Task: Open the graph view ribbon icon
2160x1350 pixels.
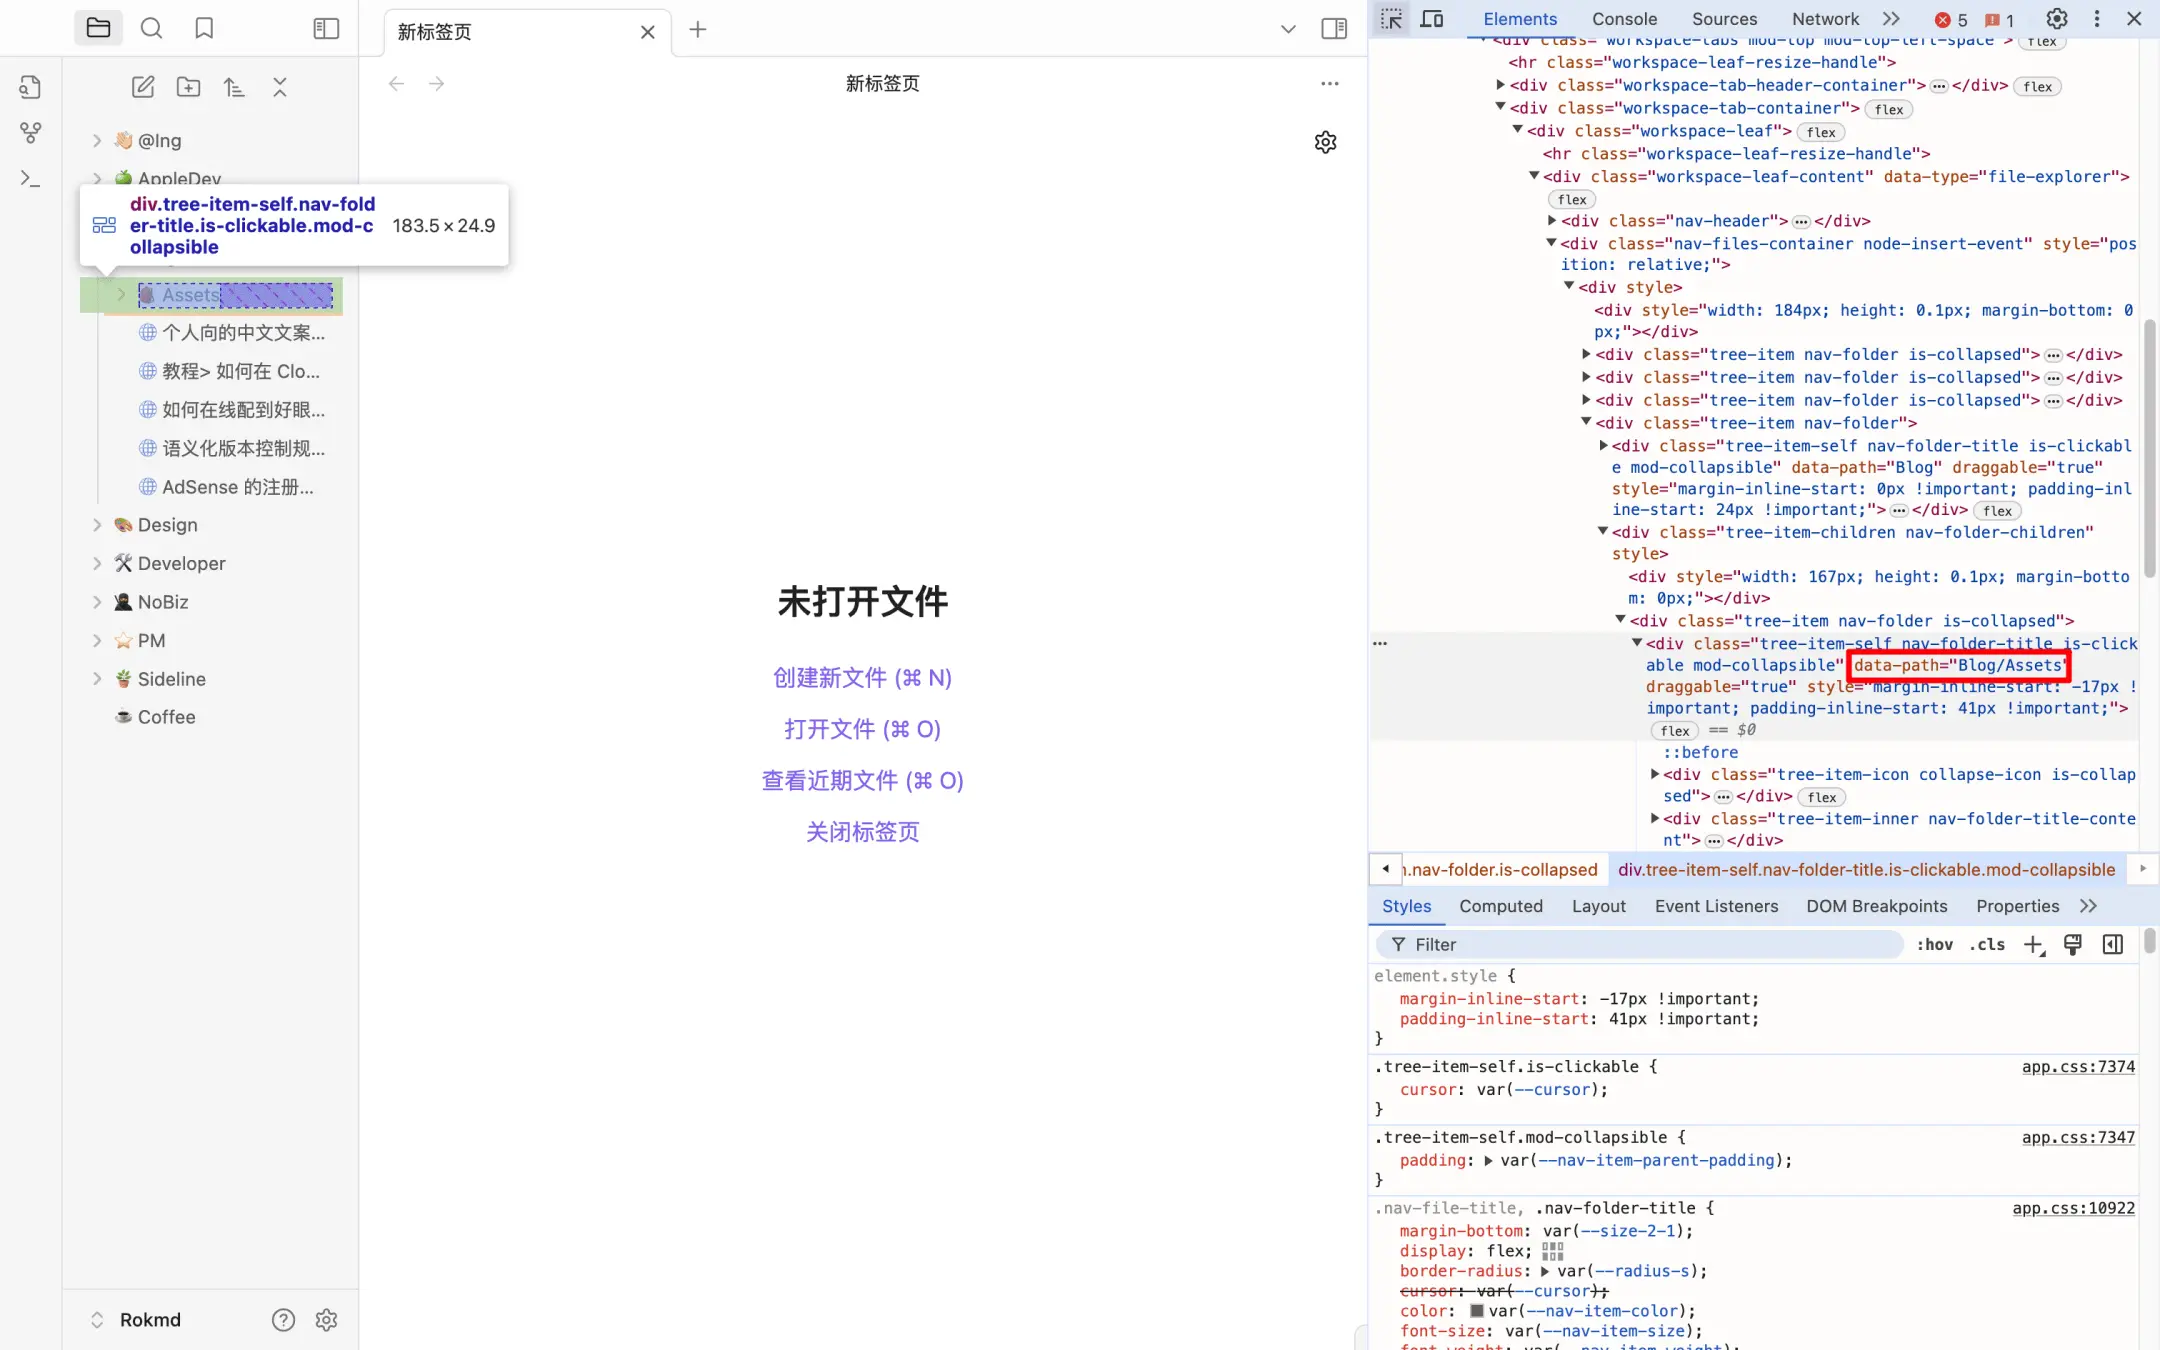Action: [30, 132]
